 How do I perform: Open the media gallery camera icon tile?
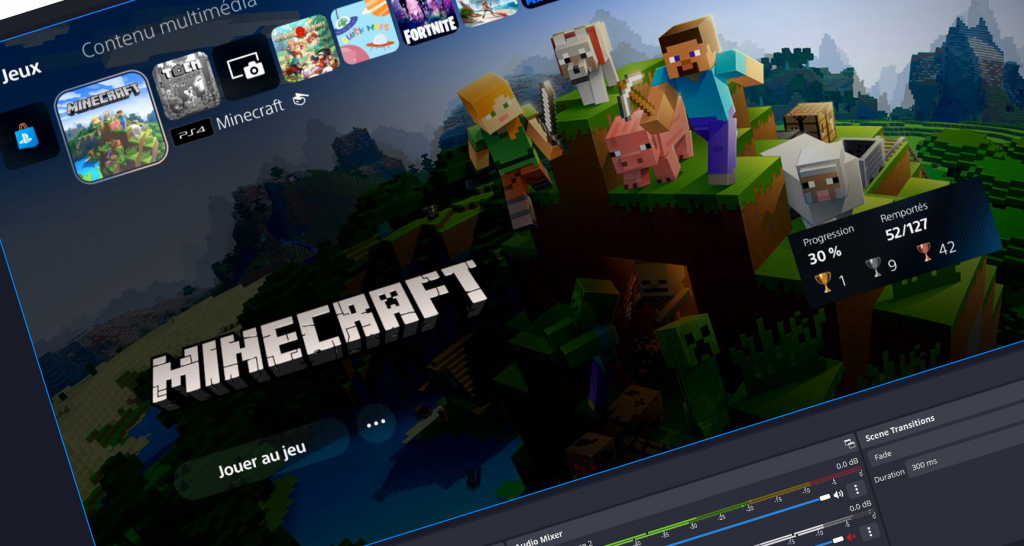point(246,67)
